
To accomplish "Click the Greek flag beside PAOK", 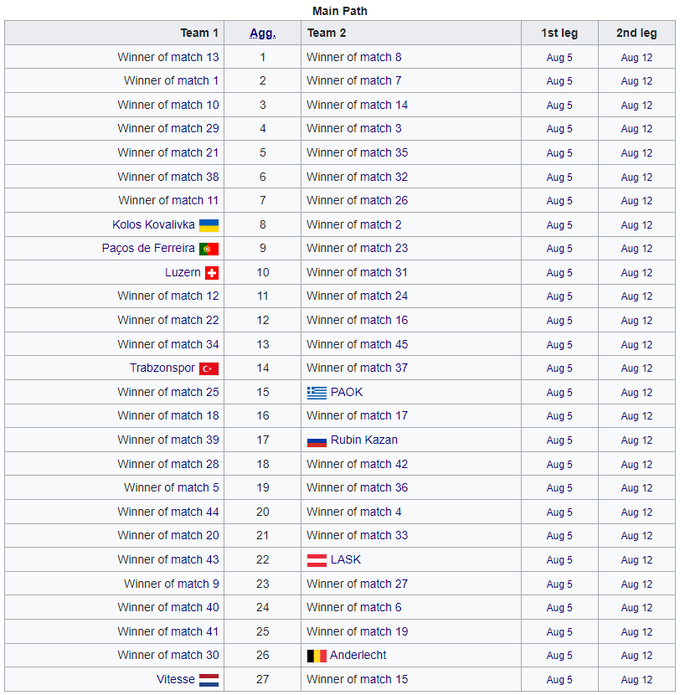I will (317, 393).
